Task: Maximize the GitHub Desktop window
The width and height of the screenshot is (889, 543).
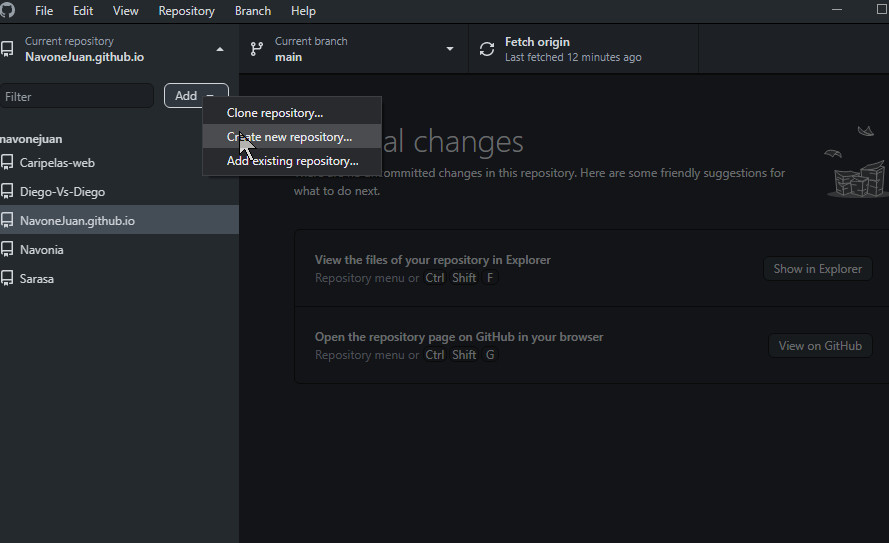Action: [881, 10]
